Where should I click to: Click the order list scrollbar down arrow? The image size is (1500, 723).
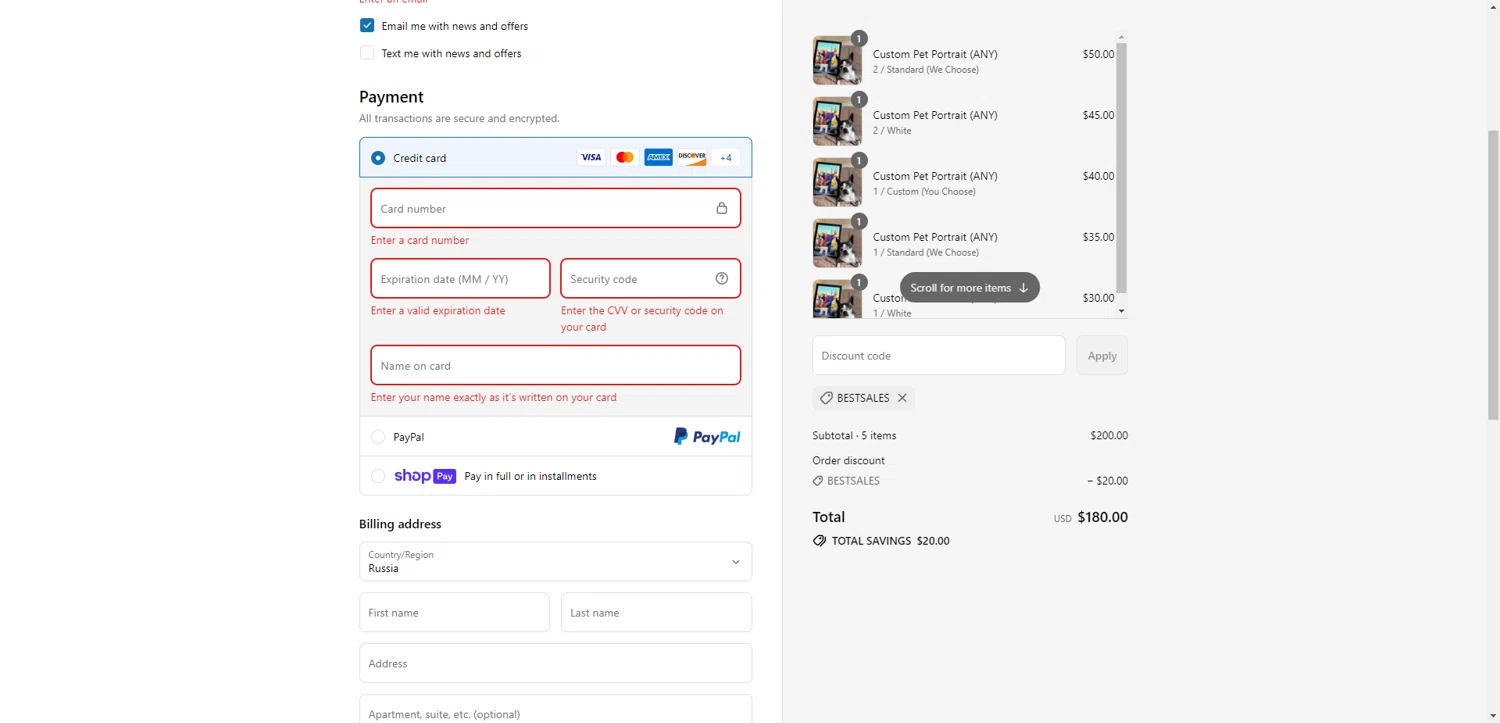(x=1121, y=311)
